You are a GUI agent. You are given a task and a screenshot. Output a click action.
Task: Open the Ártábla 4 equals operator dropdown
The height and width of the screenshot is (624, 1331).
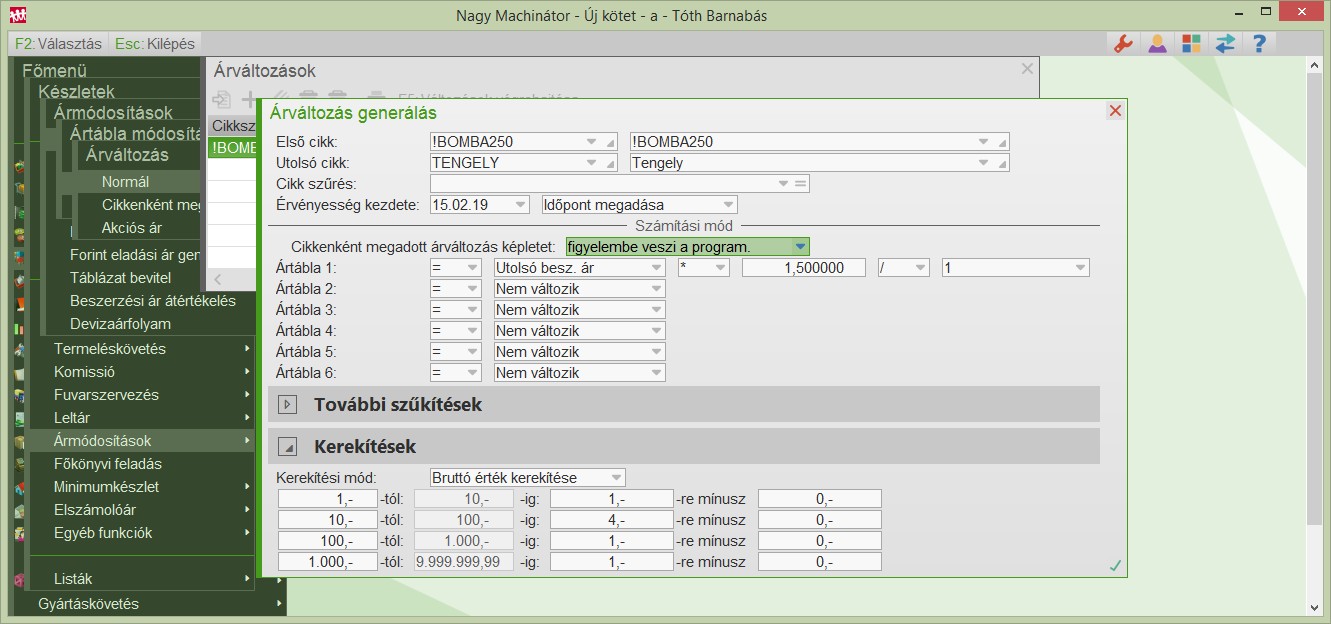point(472,331)
